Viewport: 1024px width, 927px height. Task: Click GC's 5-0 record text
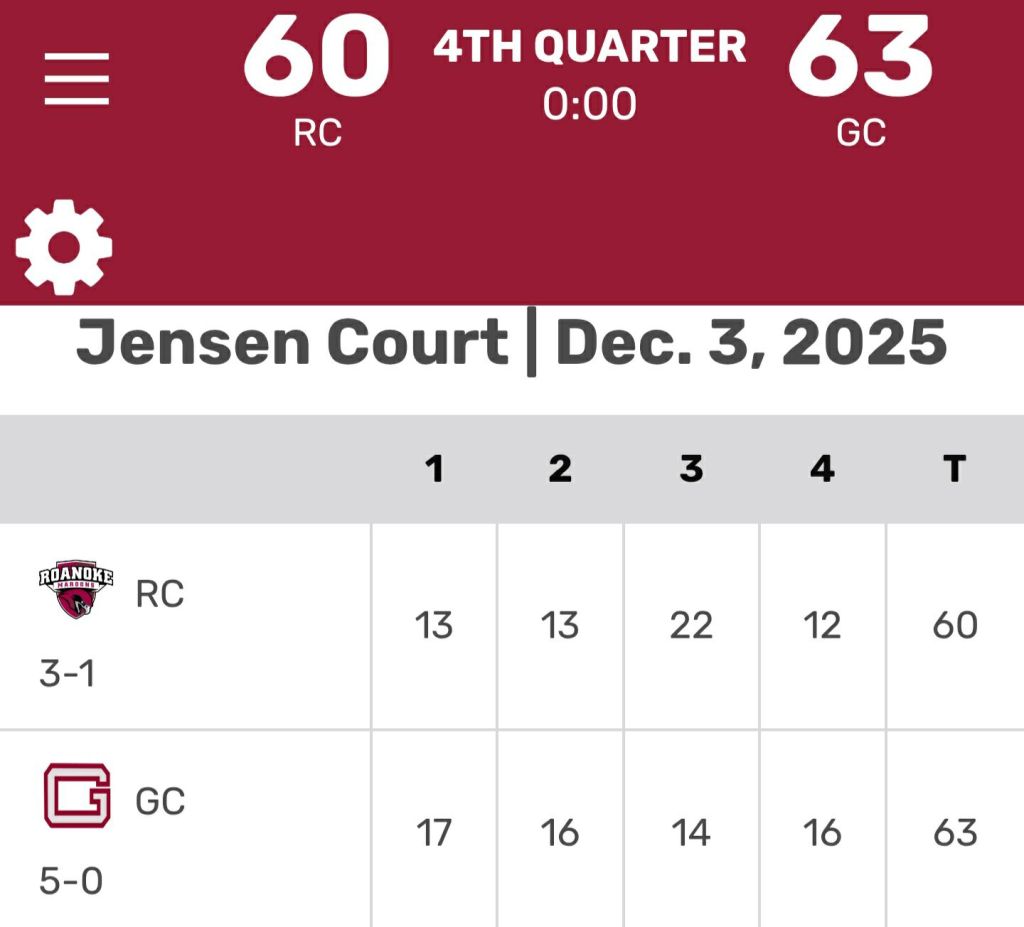pos(71,881)
